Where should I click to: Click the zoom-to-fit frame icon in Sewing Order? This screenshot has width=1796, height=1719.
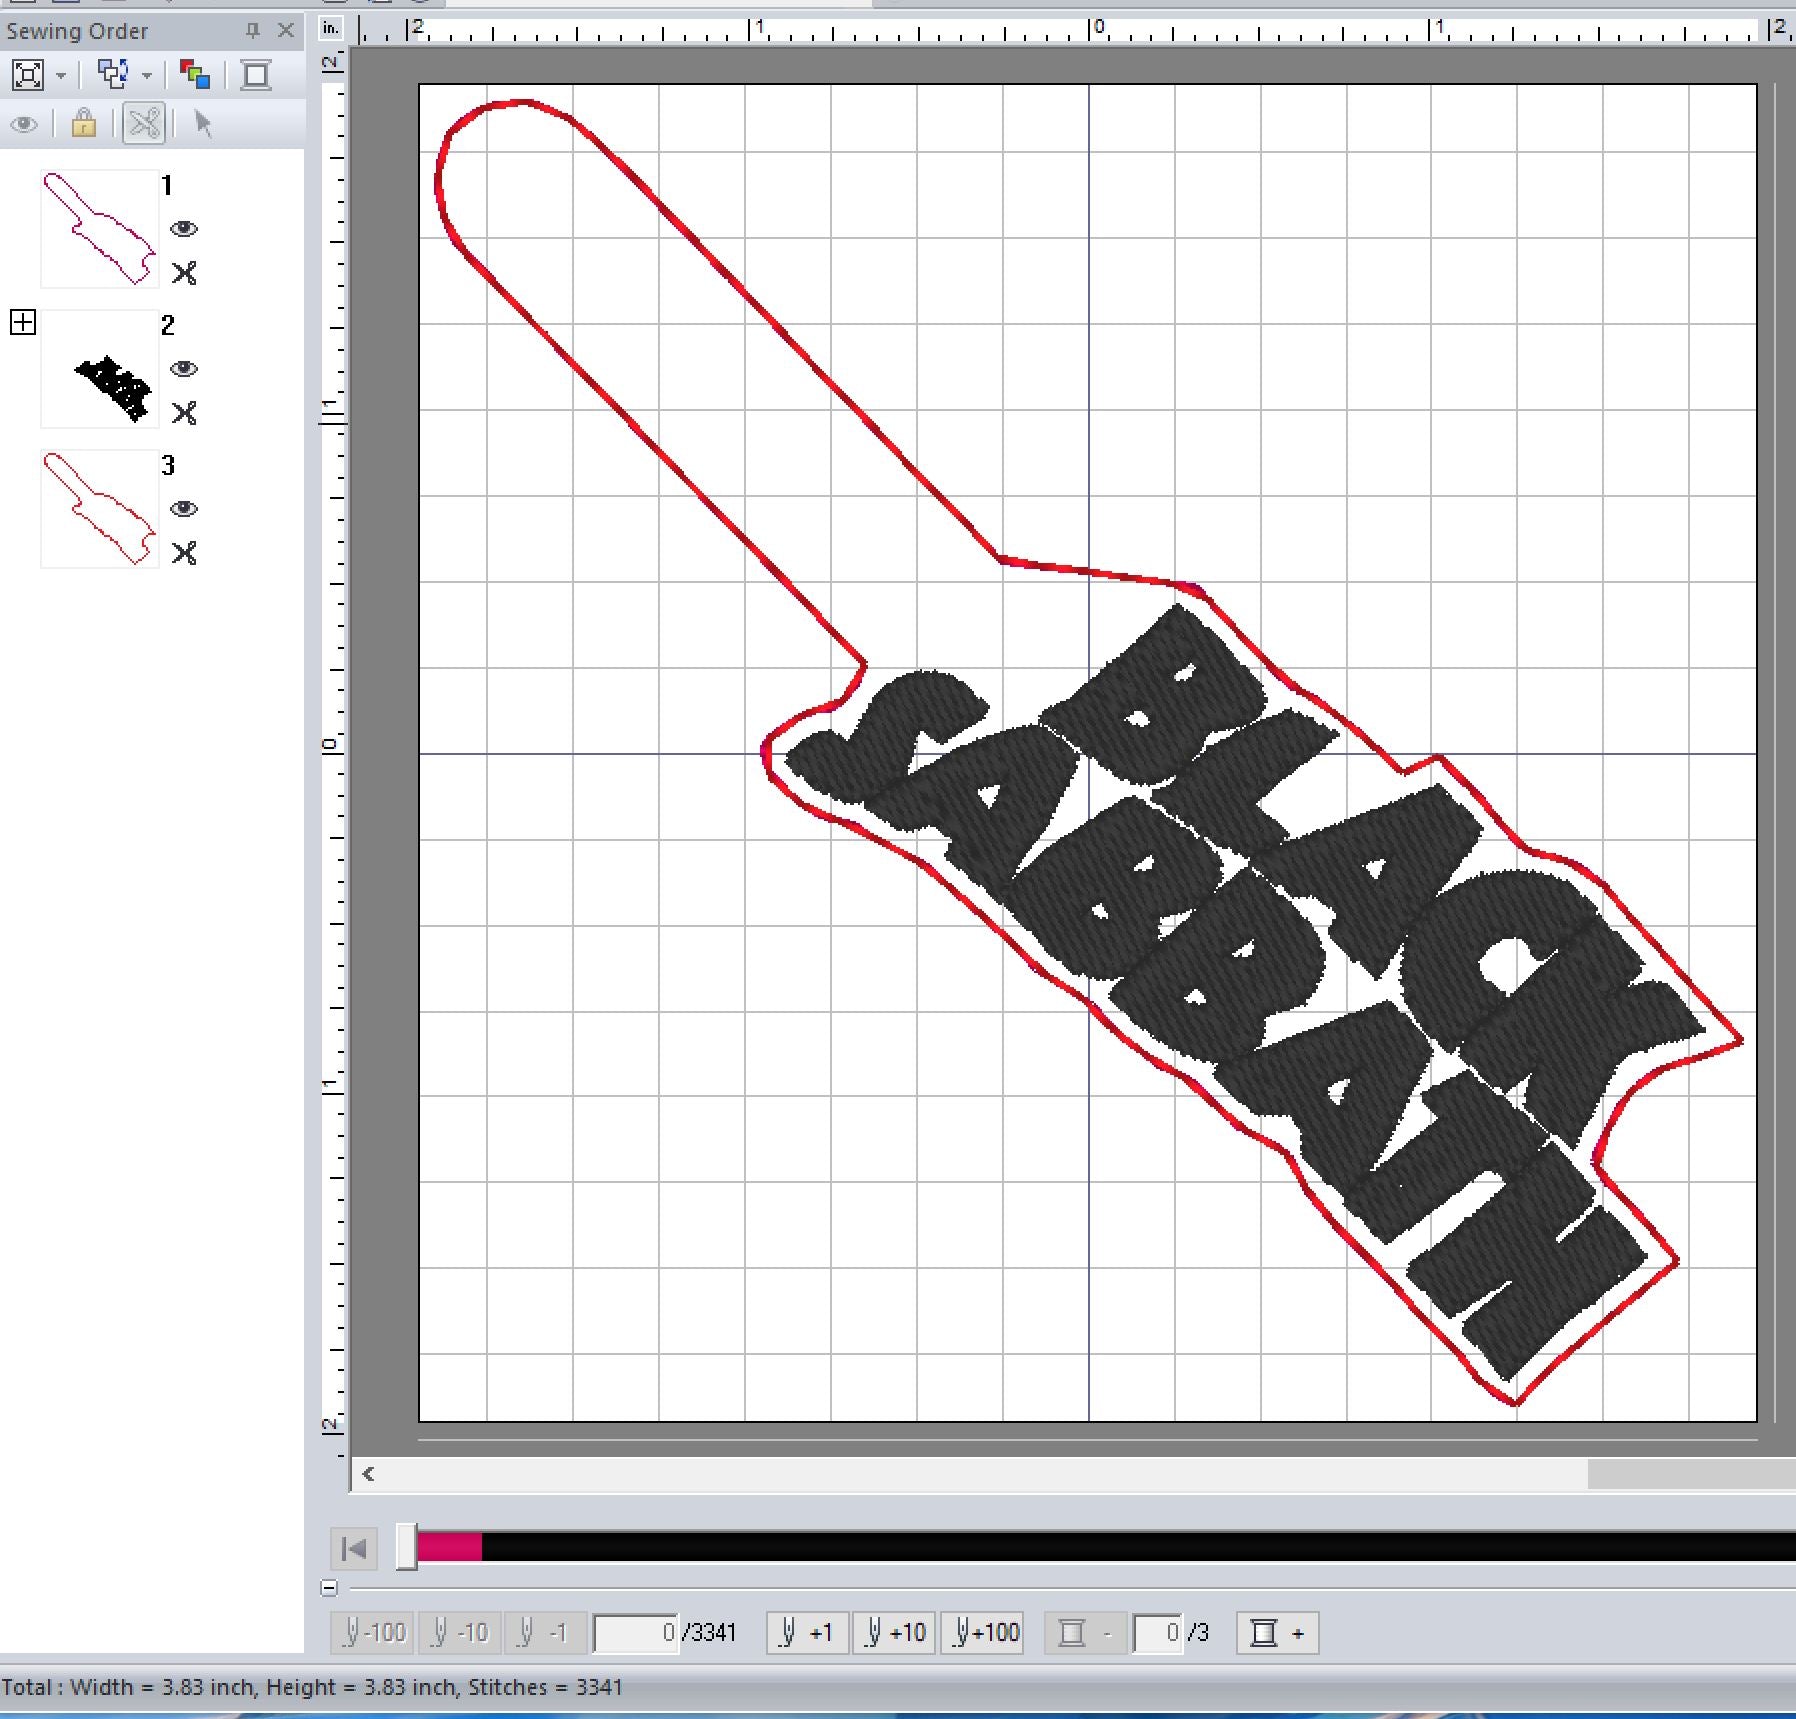coord(28,75)
